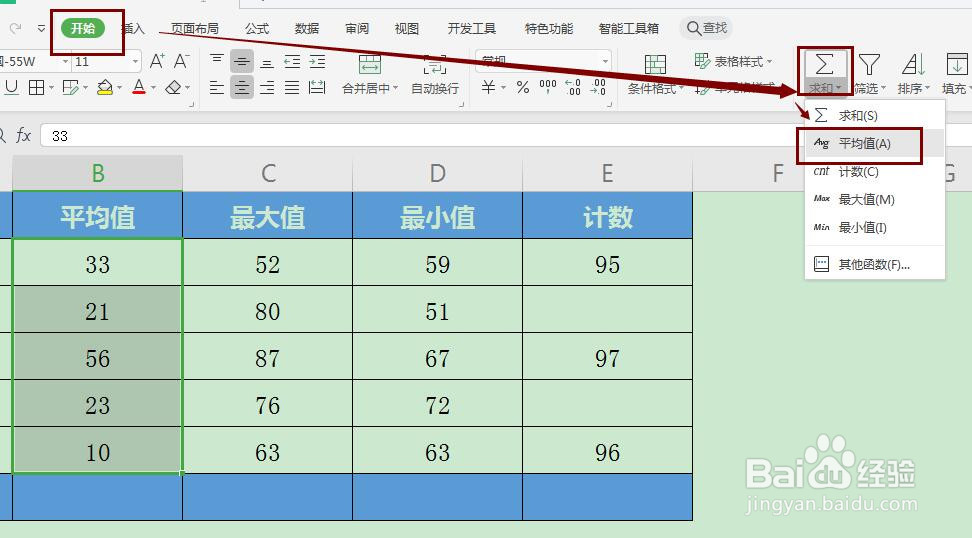Apply the ¥ currency format
The image size is (972, 538).
tap(488, 87)
